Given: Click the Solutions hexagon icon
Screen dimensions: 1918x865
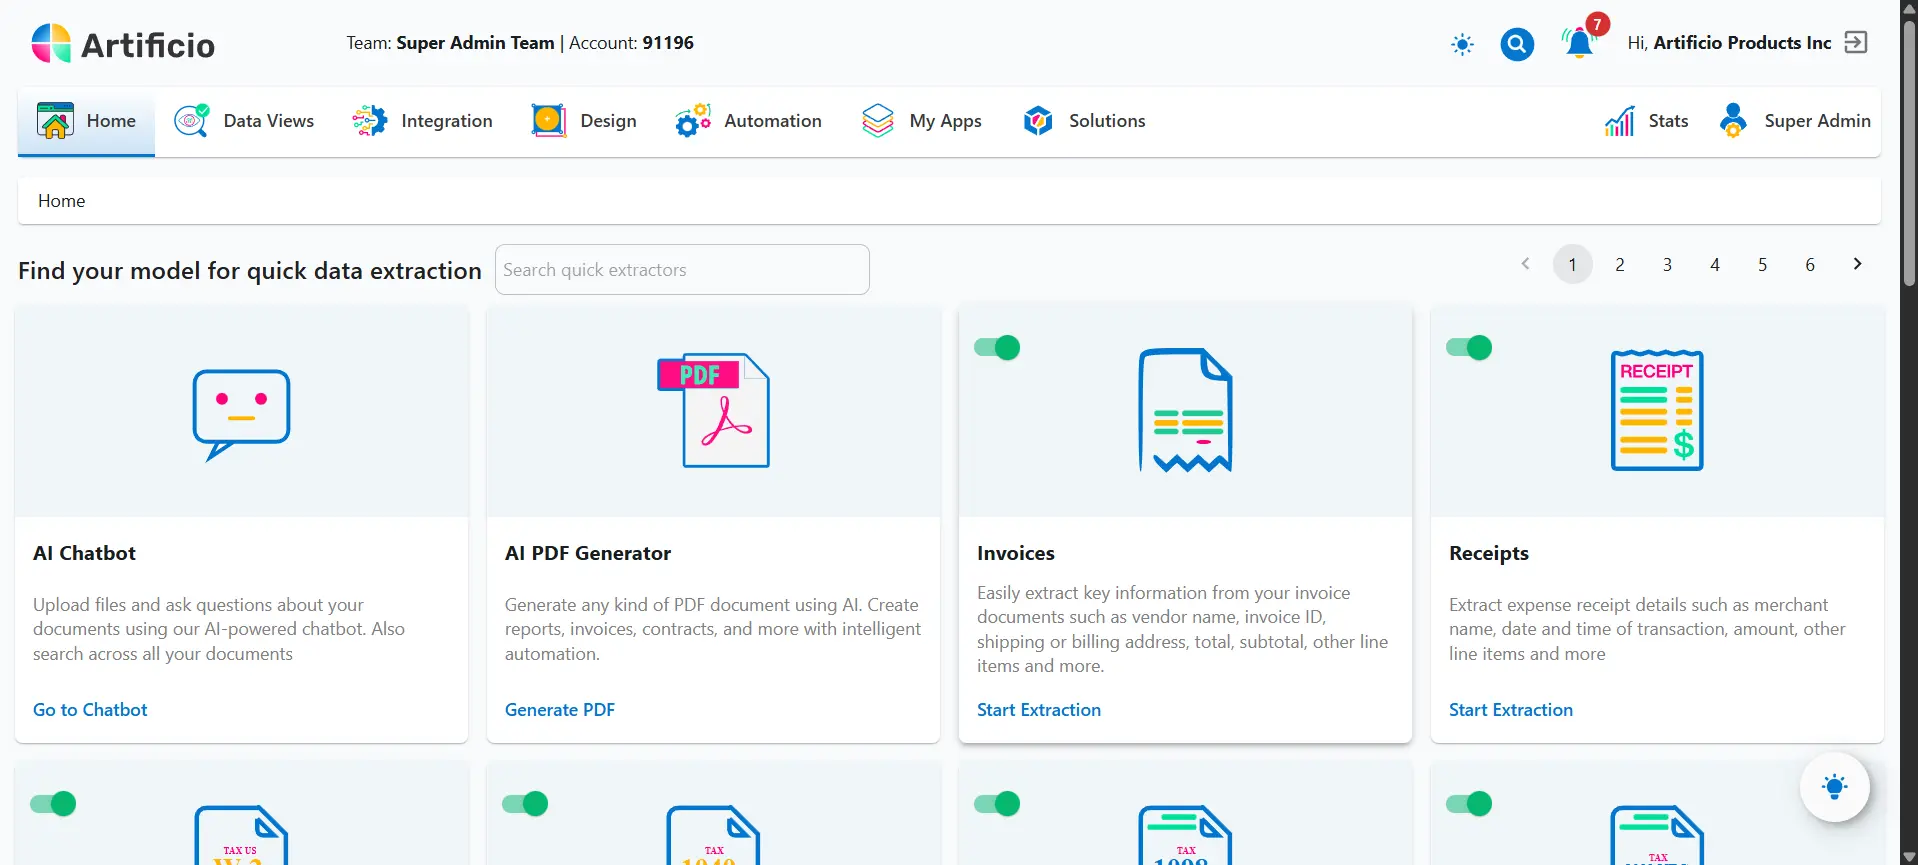Looking at the screenshot, I should point(1038,121).
